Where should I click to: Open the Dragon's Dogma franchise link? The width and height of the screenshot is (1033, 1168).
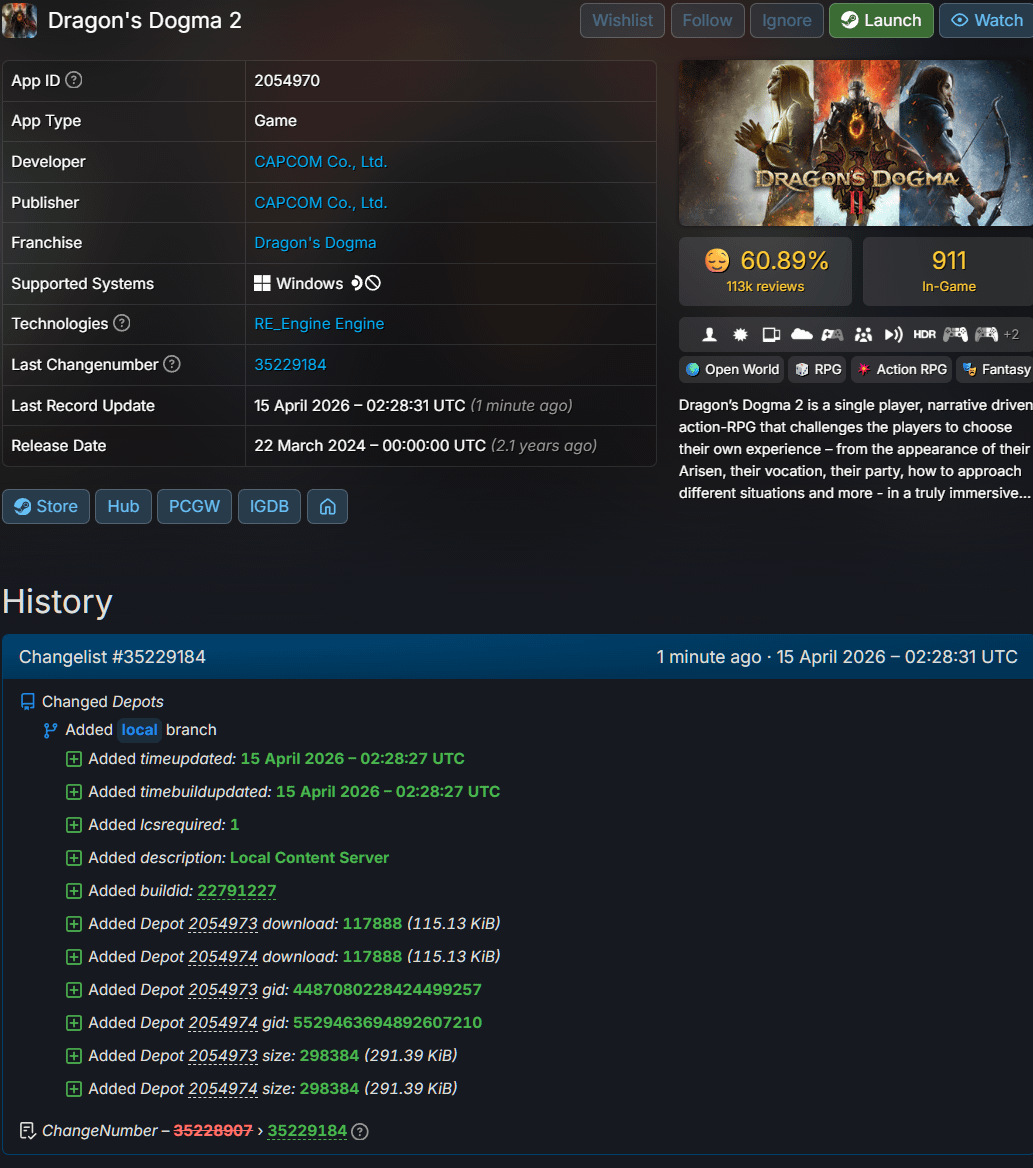coord(315,243)
